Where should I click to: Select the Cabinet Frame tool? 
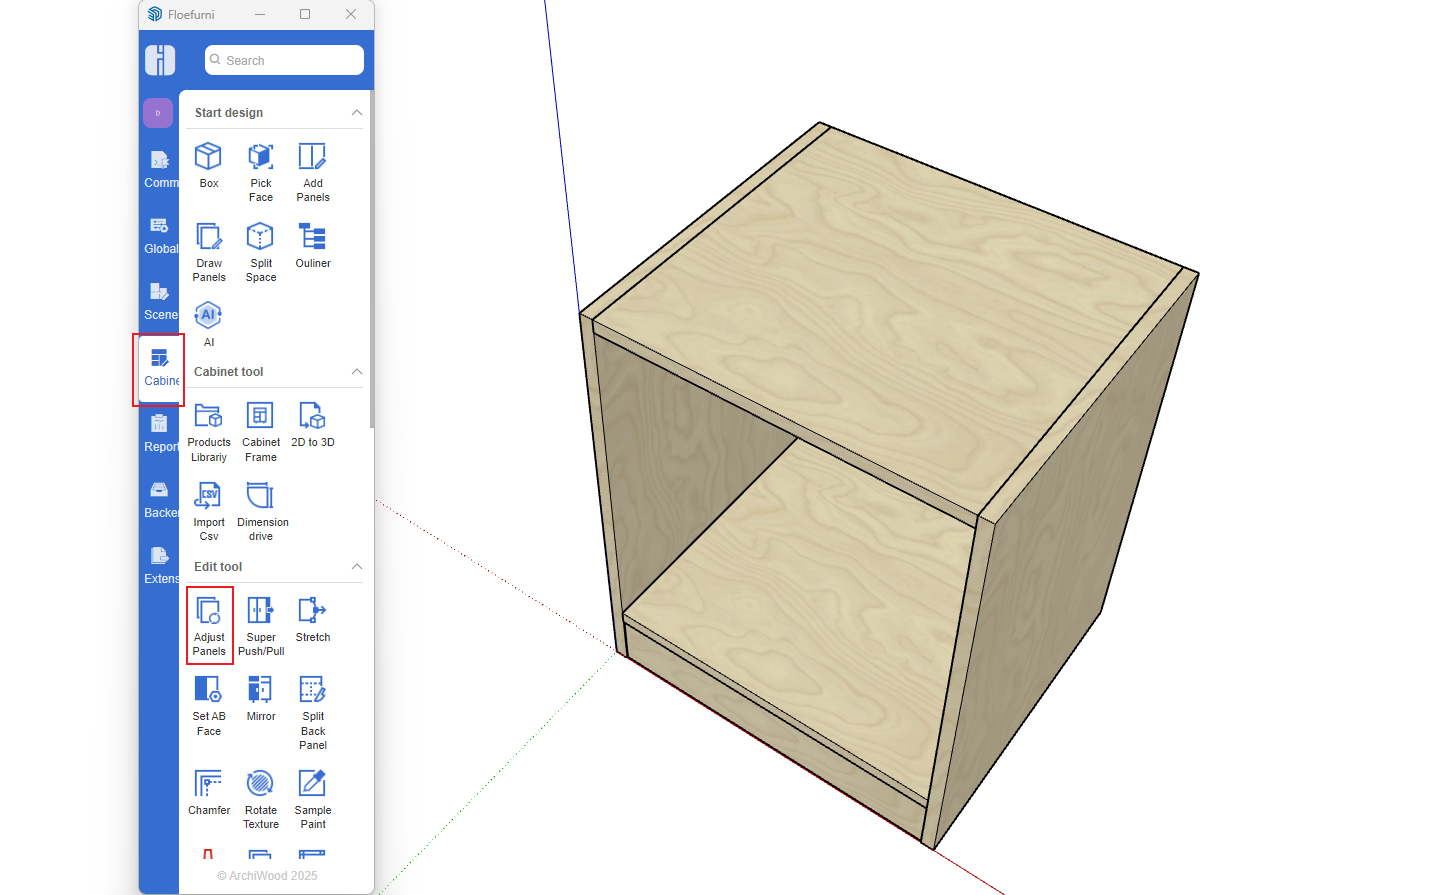tap(260, 430)
